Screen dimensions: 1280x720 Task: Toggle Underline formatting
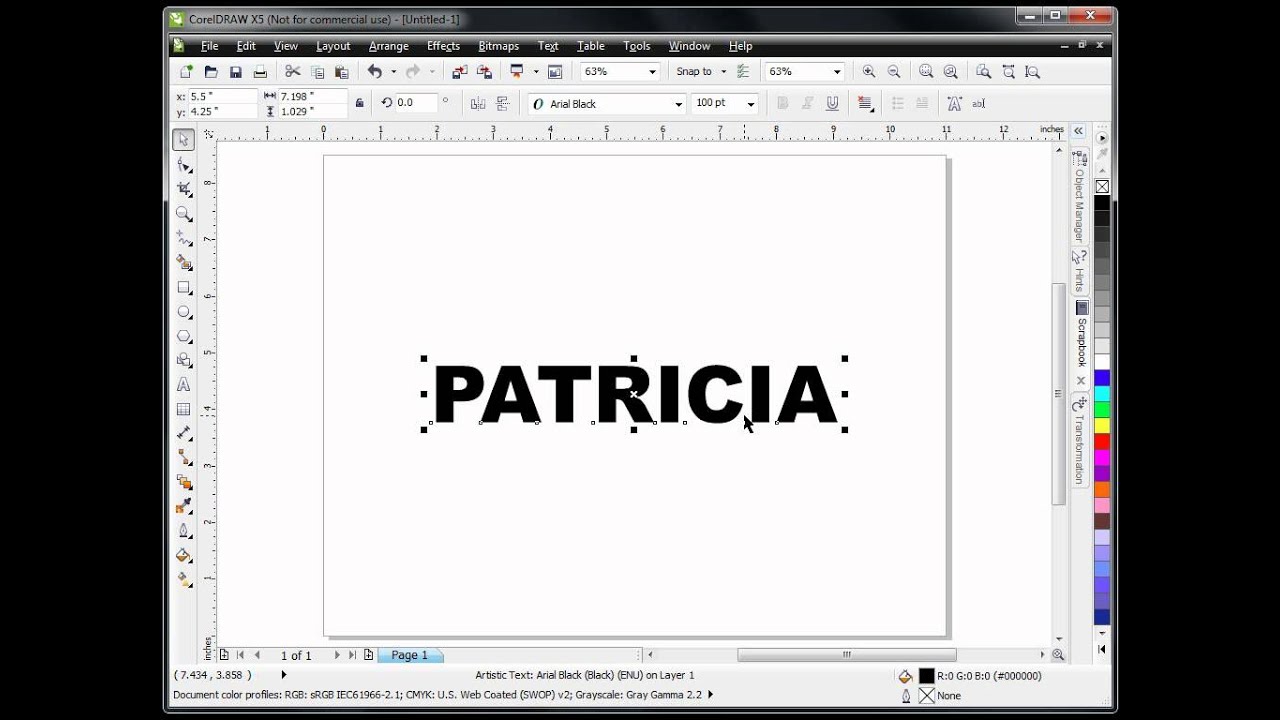[x=832, y=103]
